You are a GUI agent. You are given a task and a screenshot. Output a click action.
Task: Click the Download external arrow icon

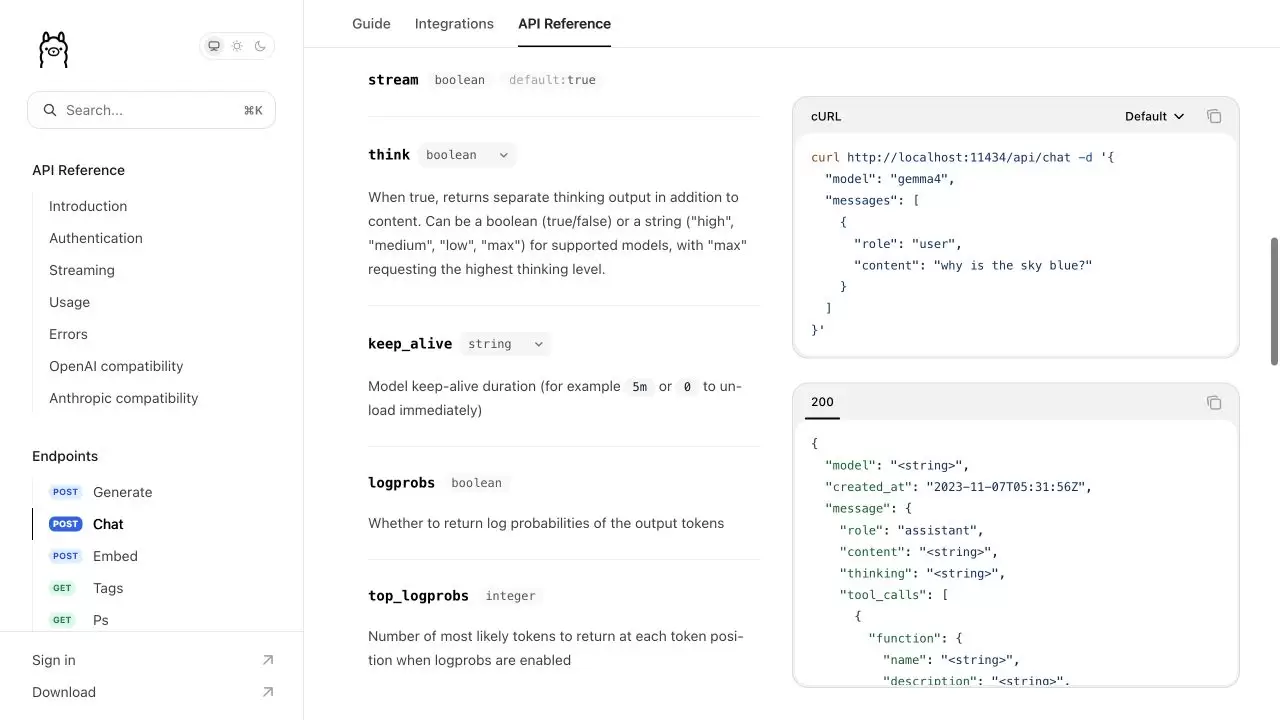[x=267, y=692]
